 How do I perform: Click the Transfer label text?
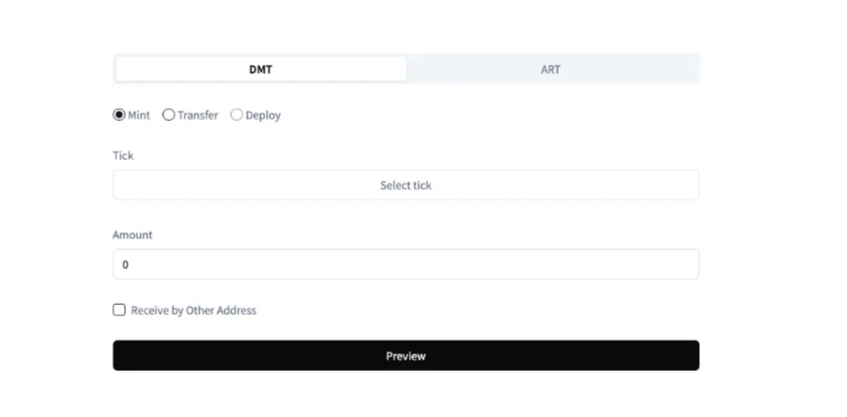(x=198, y=115)
